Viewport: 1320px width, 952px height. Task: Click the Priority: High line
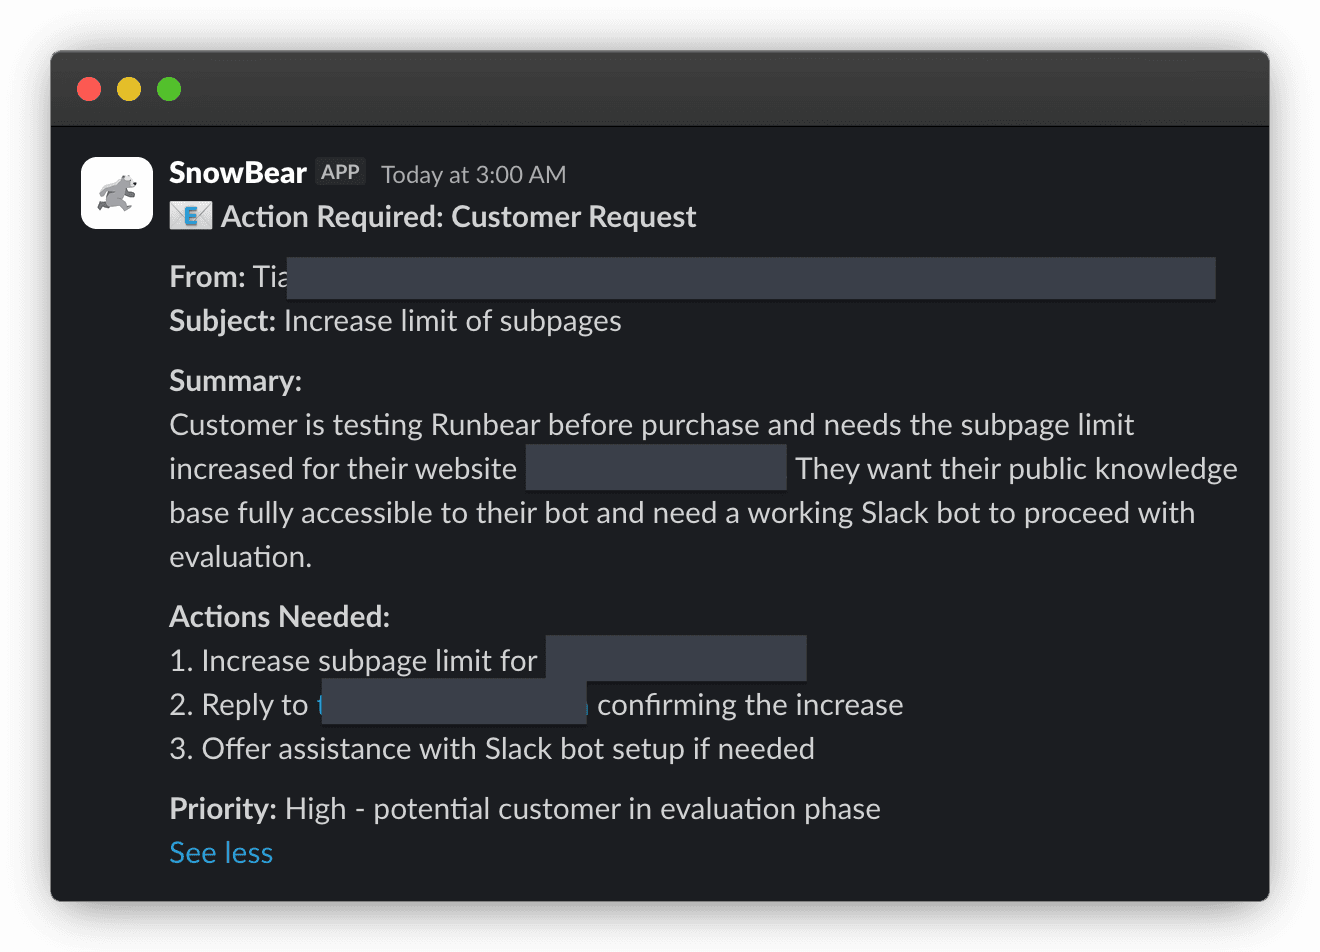pyautogui.click(x=525, y=809)
